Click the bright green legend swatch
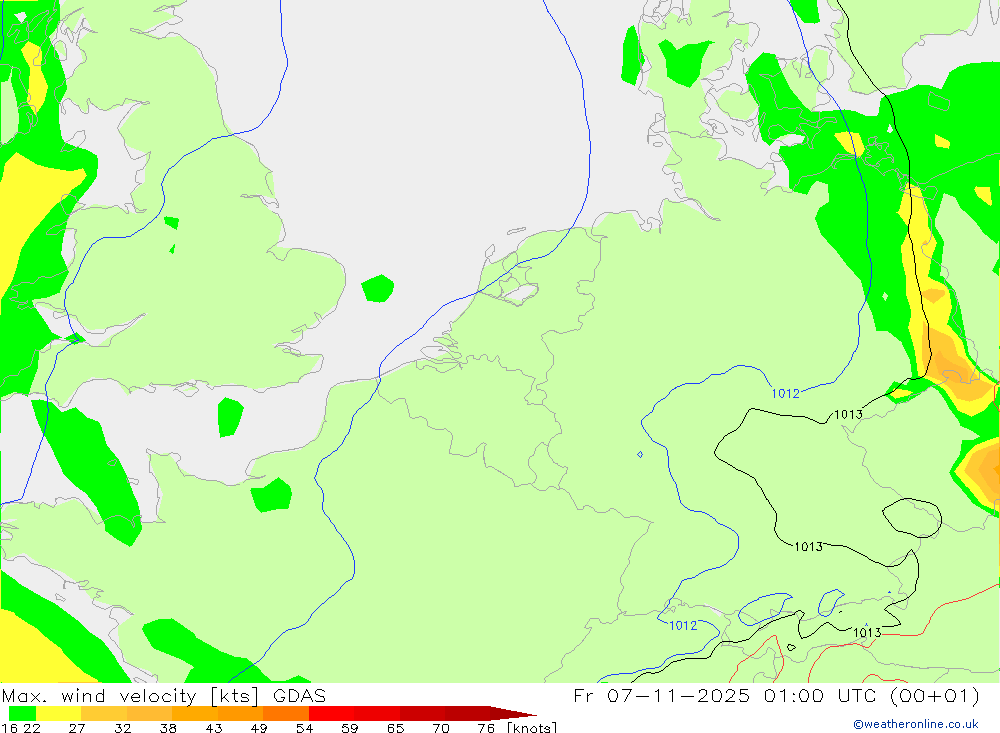Screen dimensions: 1000x733 22,713
